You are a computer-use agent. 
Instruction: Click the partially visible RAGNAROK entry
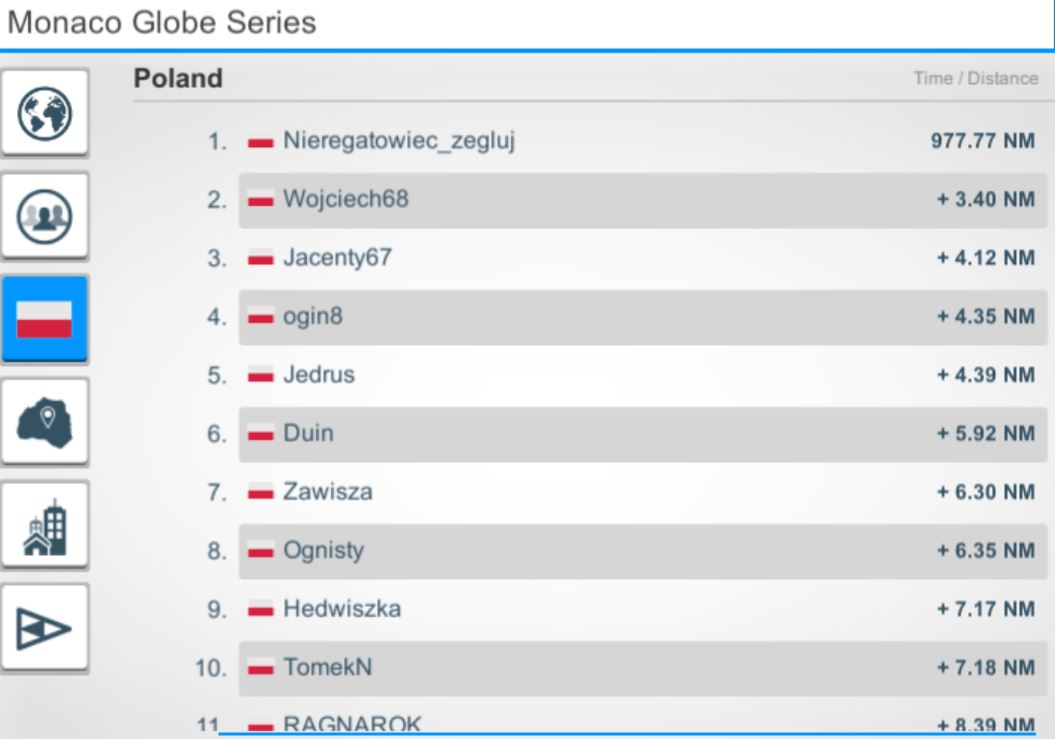[643, 723]
